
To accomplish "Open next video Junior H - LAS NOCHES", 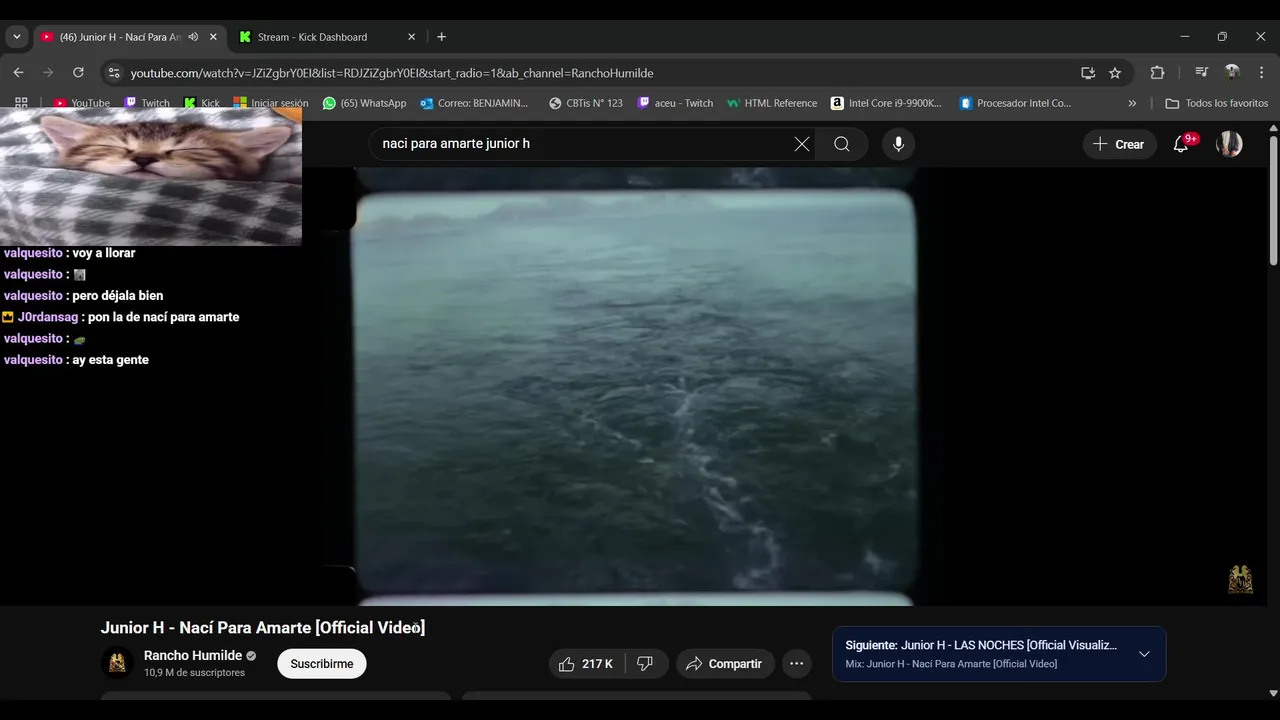I will pos(981,645).
